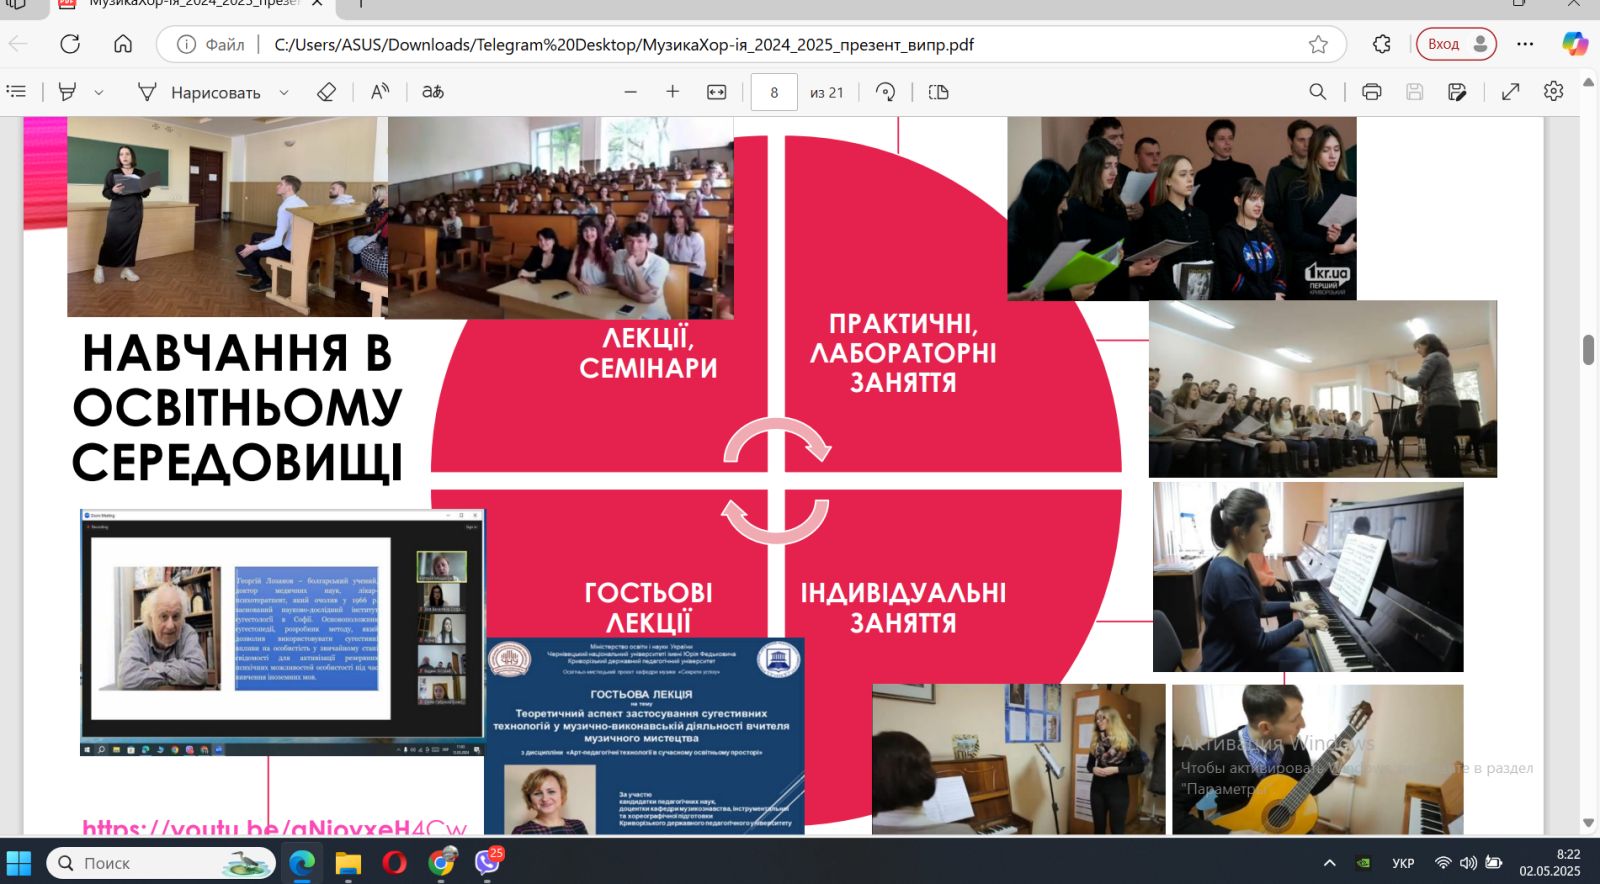Image resolution: width=1600 pixels, height=884 pixels.
Task: Toggle the Нарисовать drawing tool
Action: [x=199, y=92]
